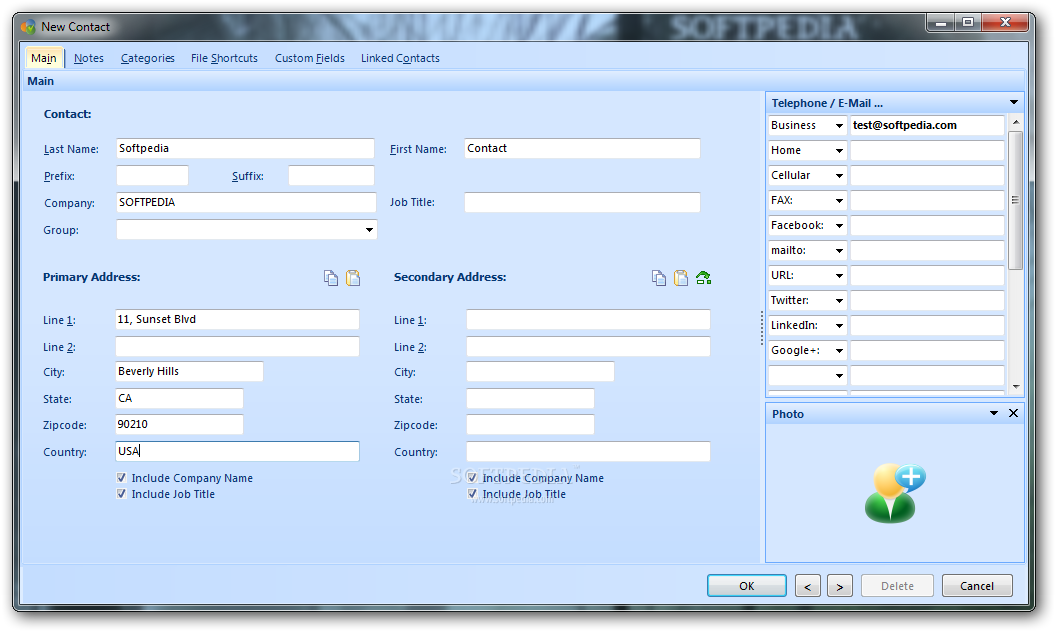
Task: Click primary address Line 1 field
Action: click(237, 319)
